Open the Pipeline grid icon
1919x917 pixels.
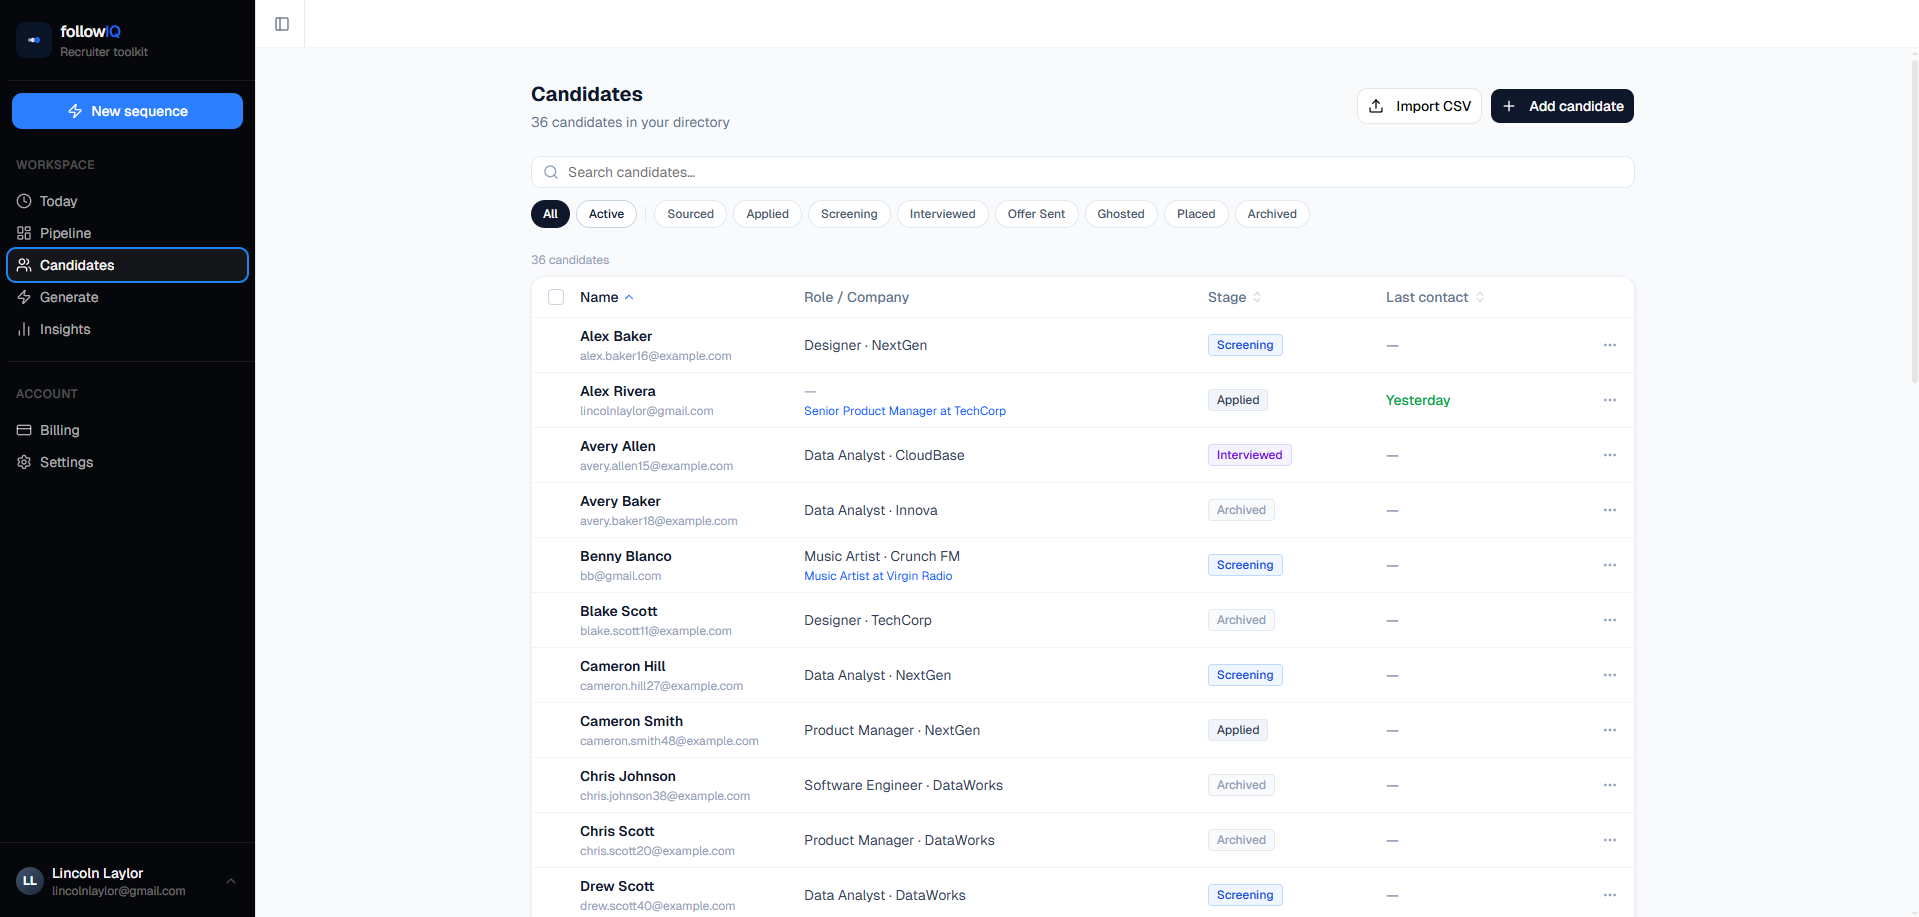coord(24,233)
